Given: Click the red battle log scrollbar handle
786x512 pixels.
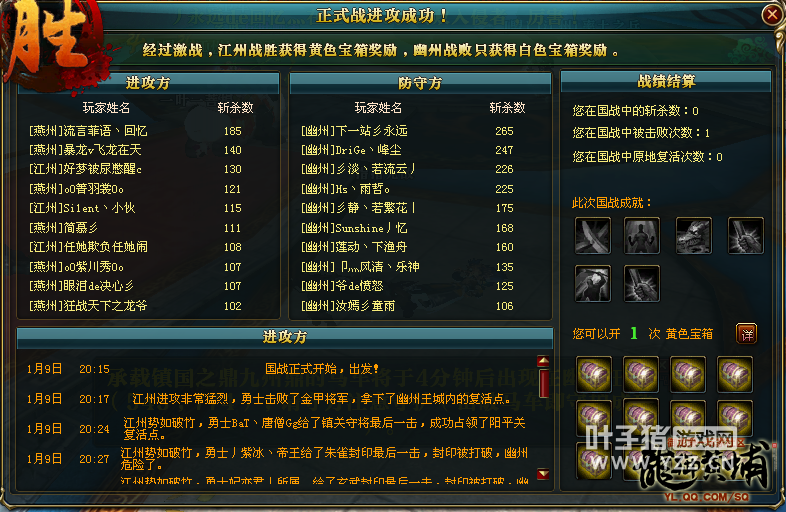Looking at the screenshot, I should click(x=543, y=384).
